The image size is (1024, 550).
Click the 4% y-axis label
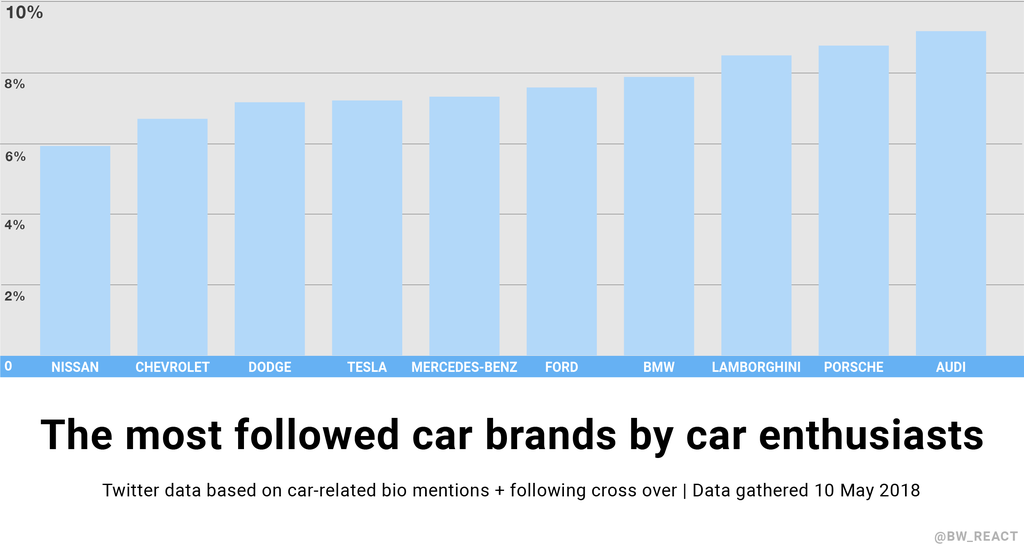(x=14, y=225)
